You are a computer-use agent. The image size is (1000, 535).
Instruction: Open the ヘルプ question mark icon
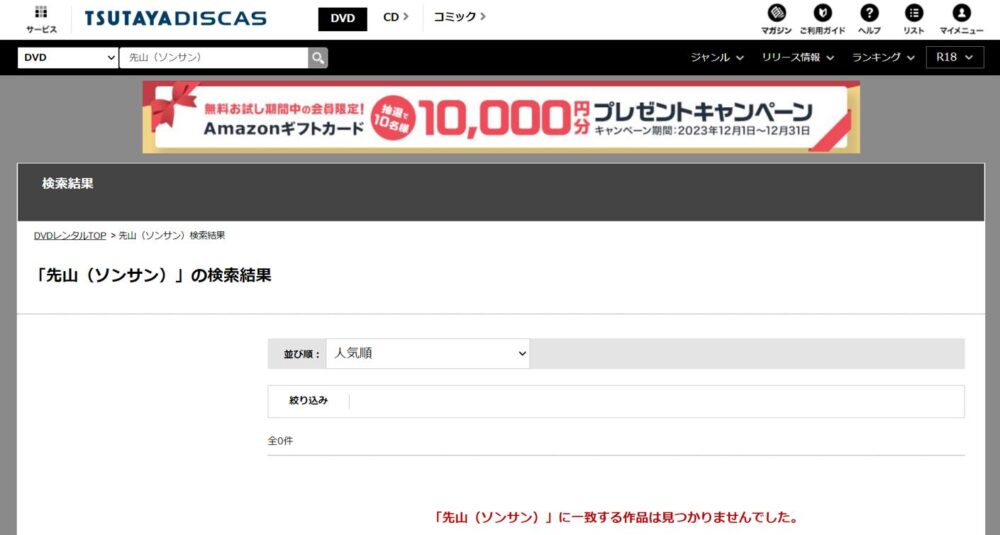pos(869,20)
